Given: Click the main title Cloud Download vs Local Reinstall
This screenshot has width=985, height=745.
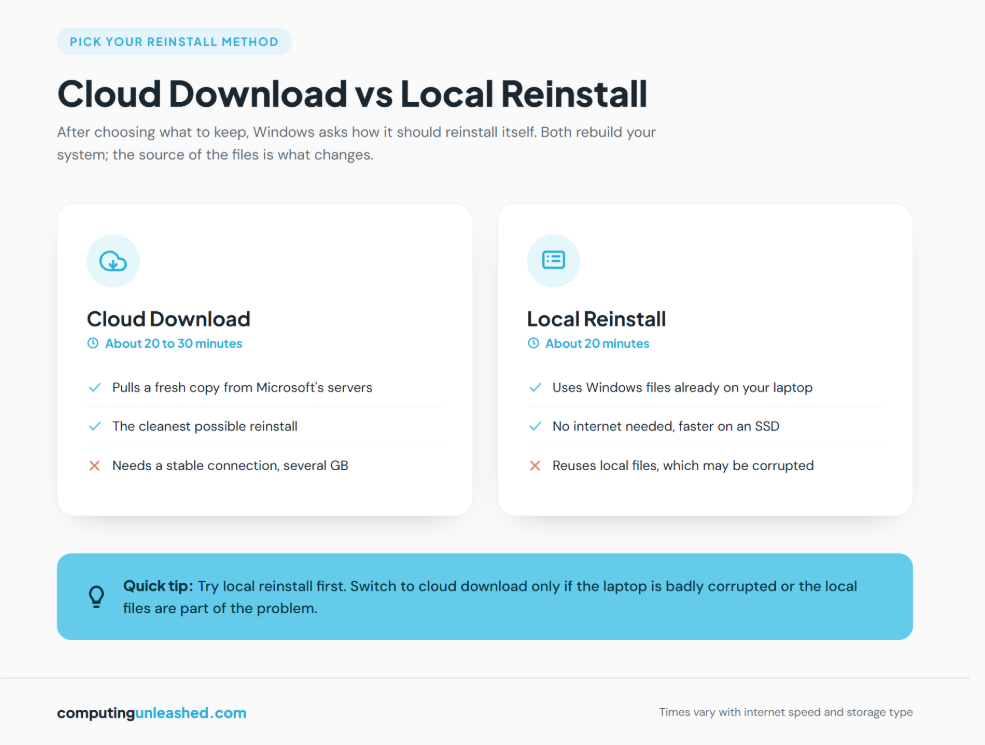Looking at the screenshot, I should pyautogui.click(x=352, y=94).
